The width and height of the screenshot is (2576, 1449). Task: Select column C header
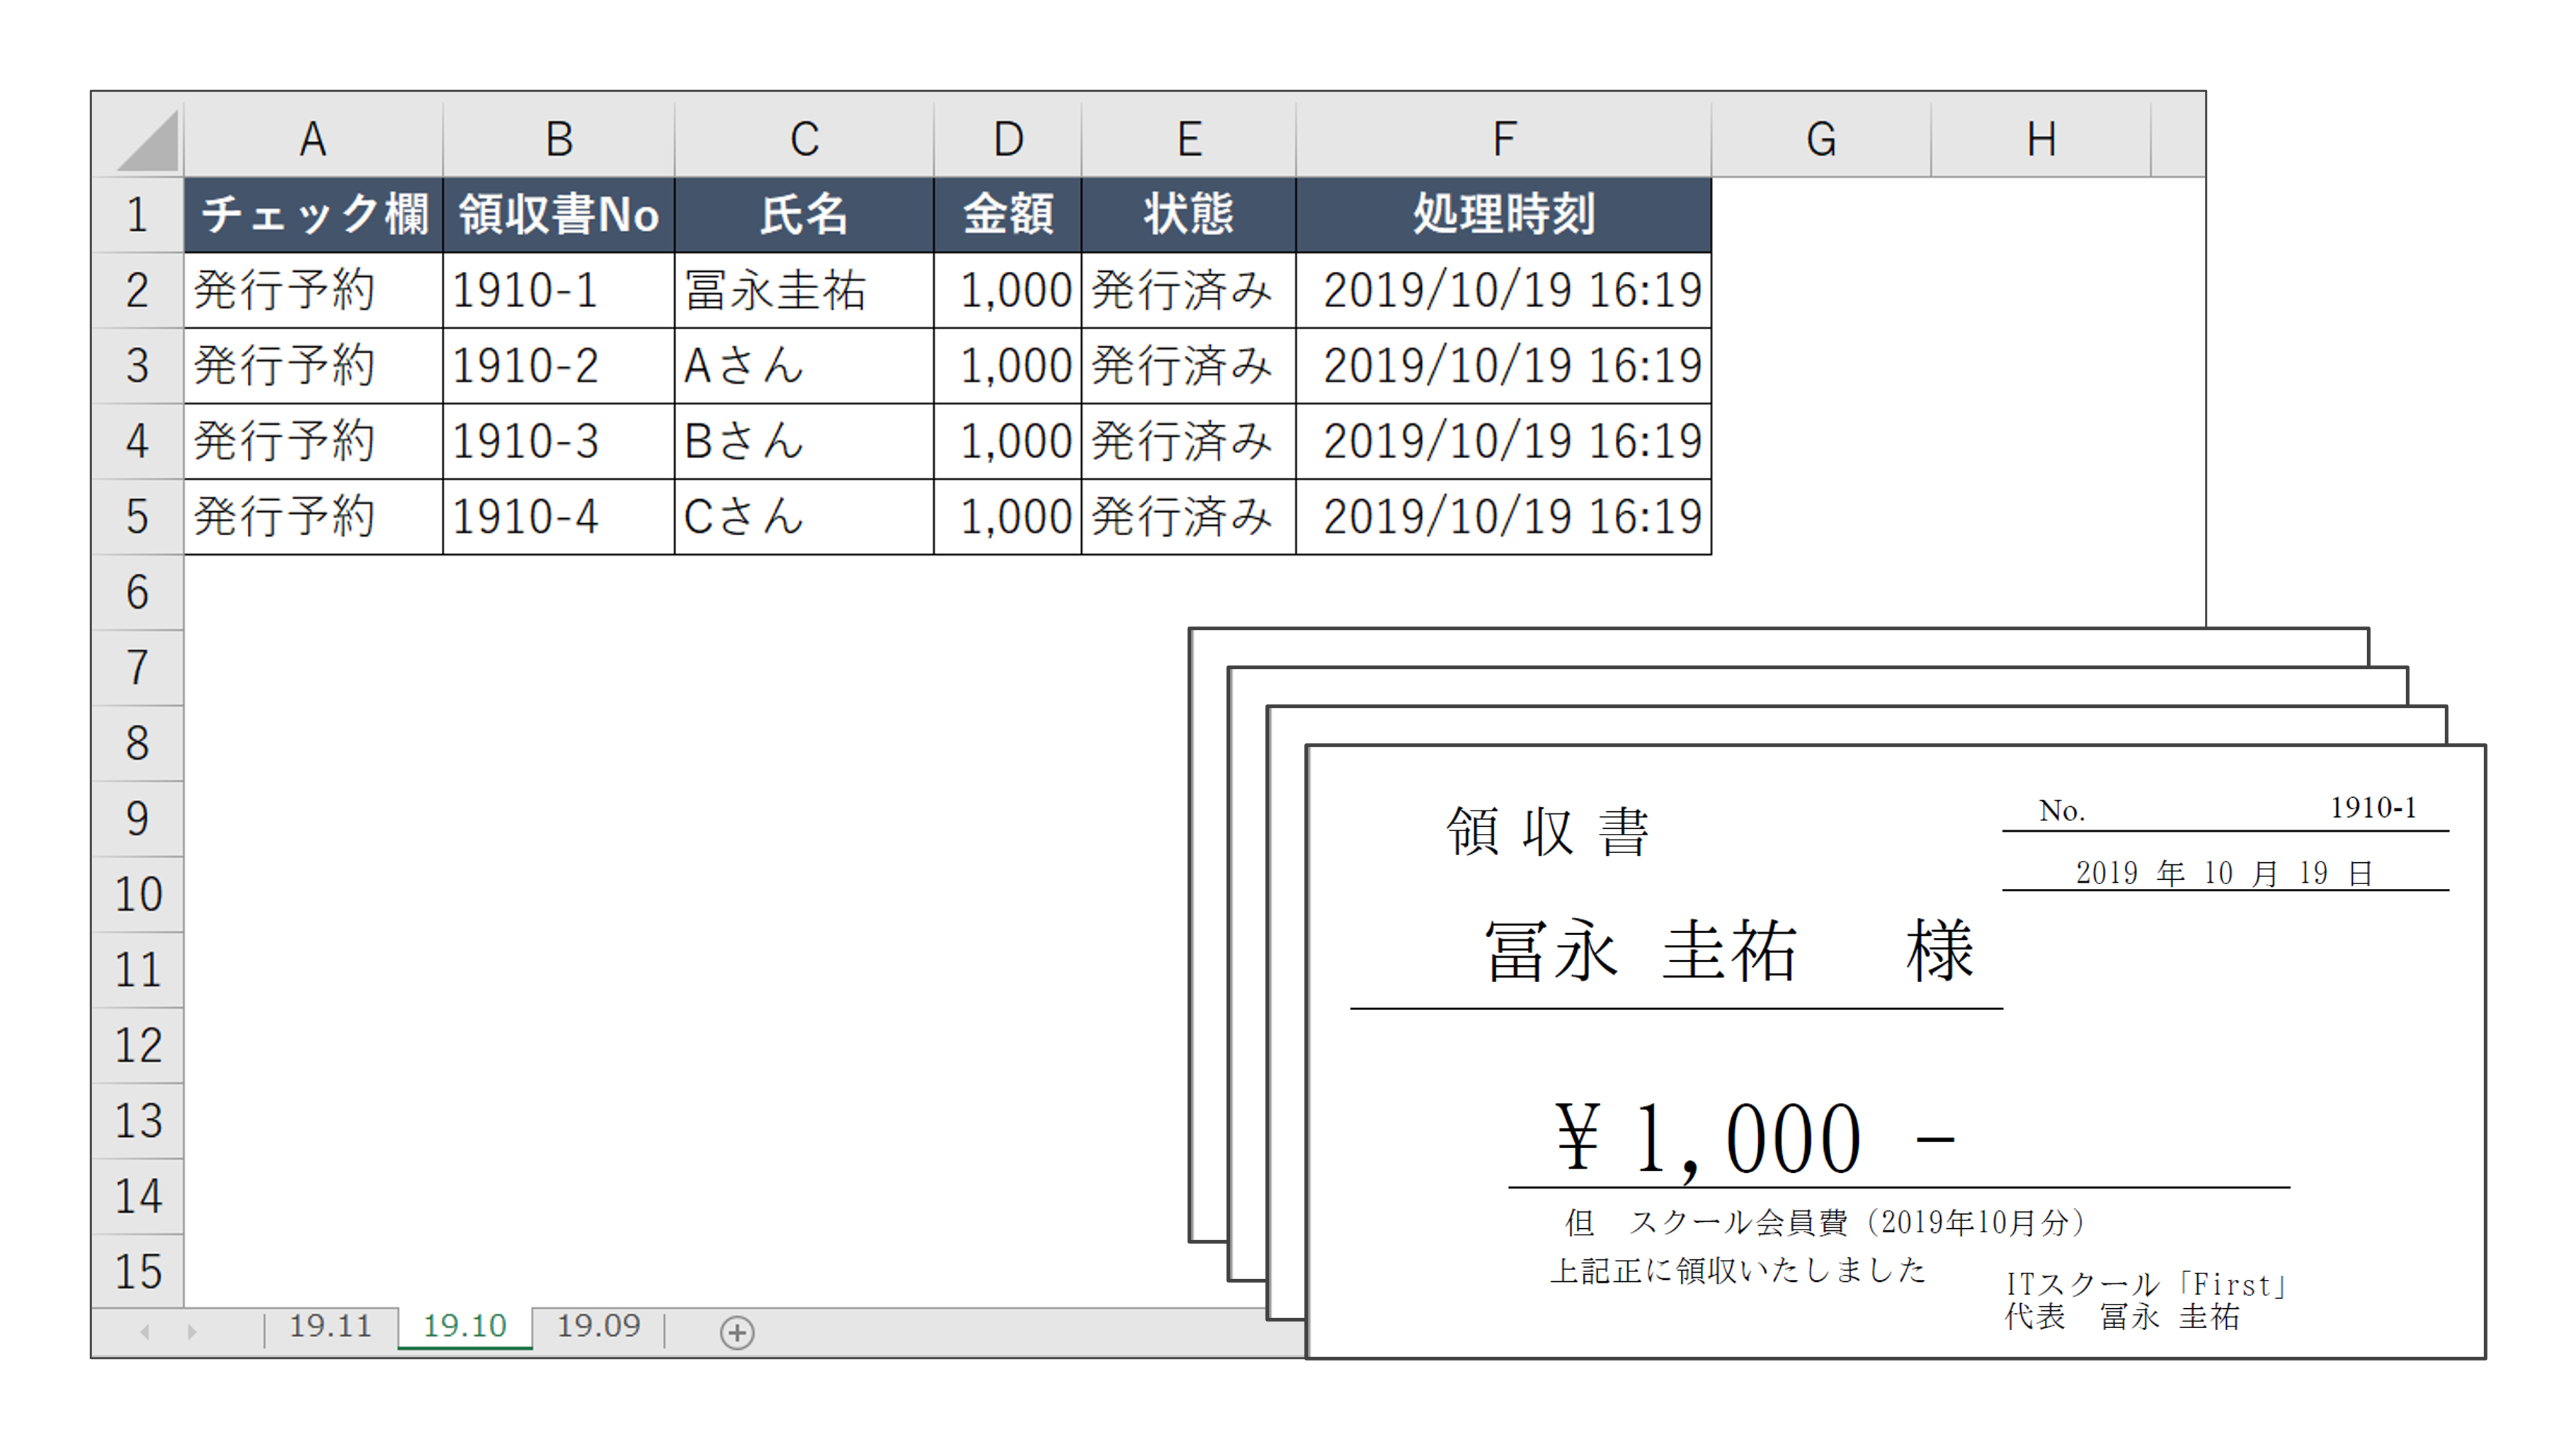[x=804, y=138]
